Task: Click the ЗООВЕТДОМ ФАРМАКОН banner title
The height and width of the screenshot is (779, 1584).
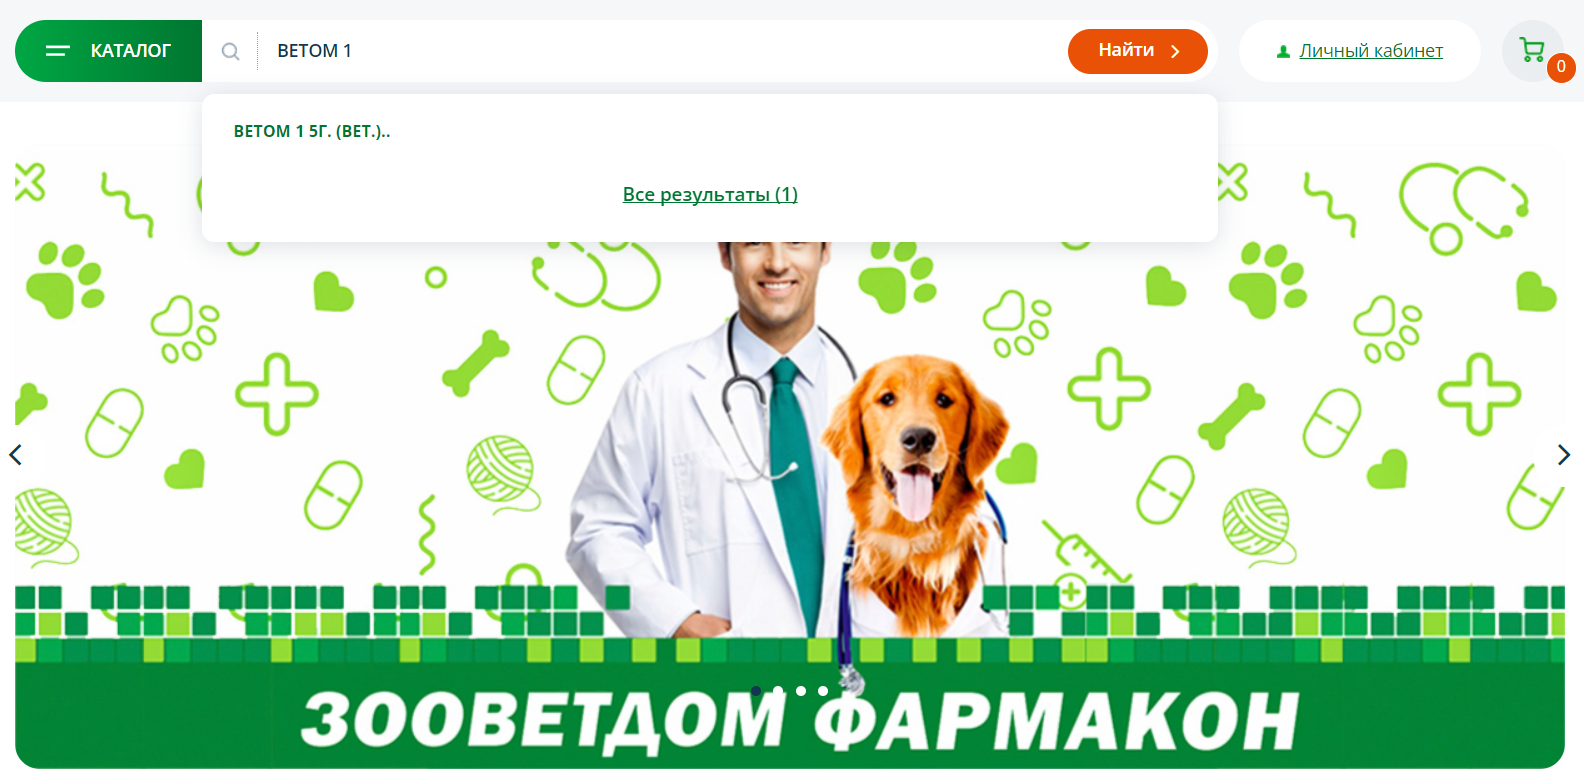Action: pos(799,722)
